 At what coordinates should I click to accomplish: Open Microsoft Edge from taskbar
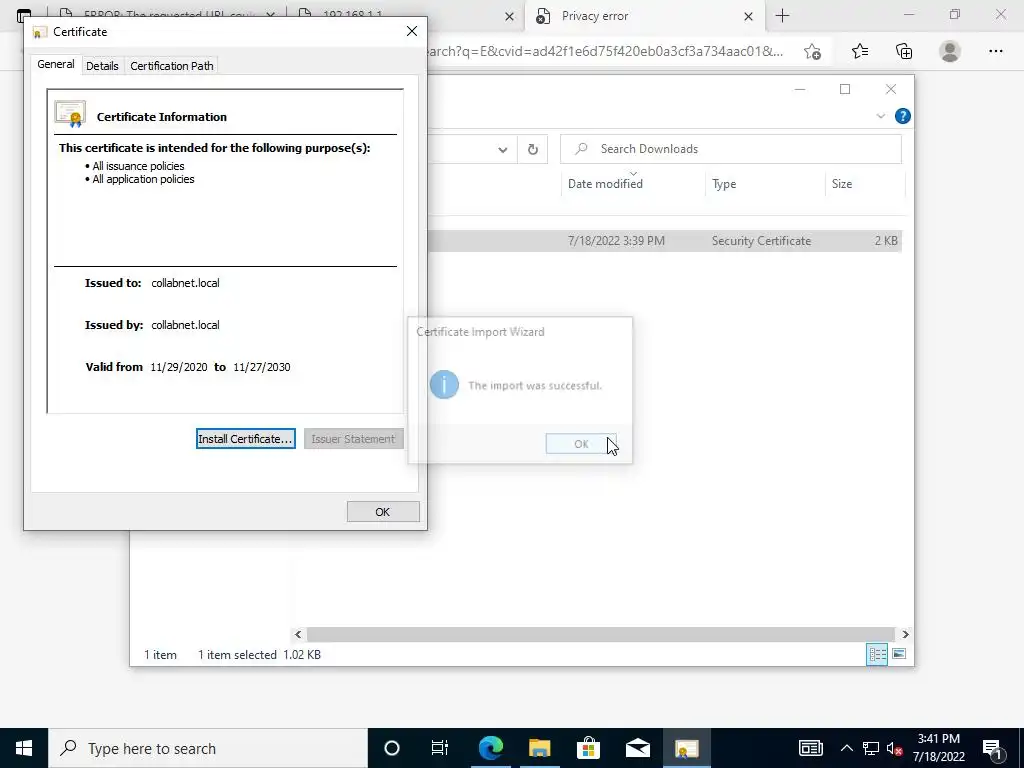tap(490, 748)
